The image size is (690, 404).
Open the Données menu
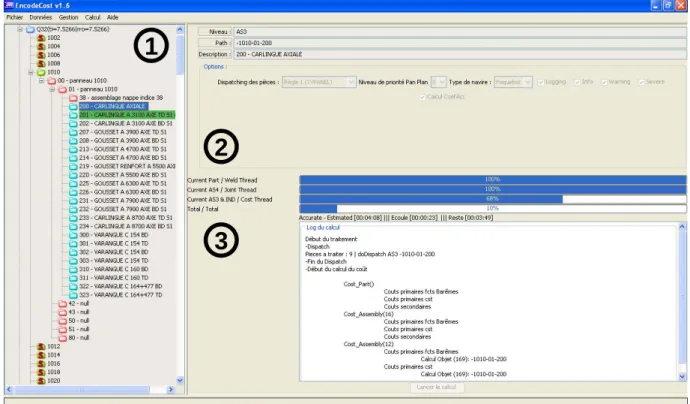coord(40,18)
